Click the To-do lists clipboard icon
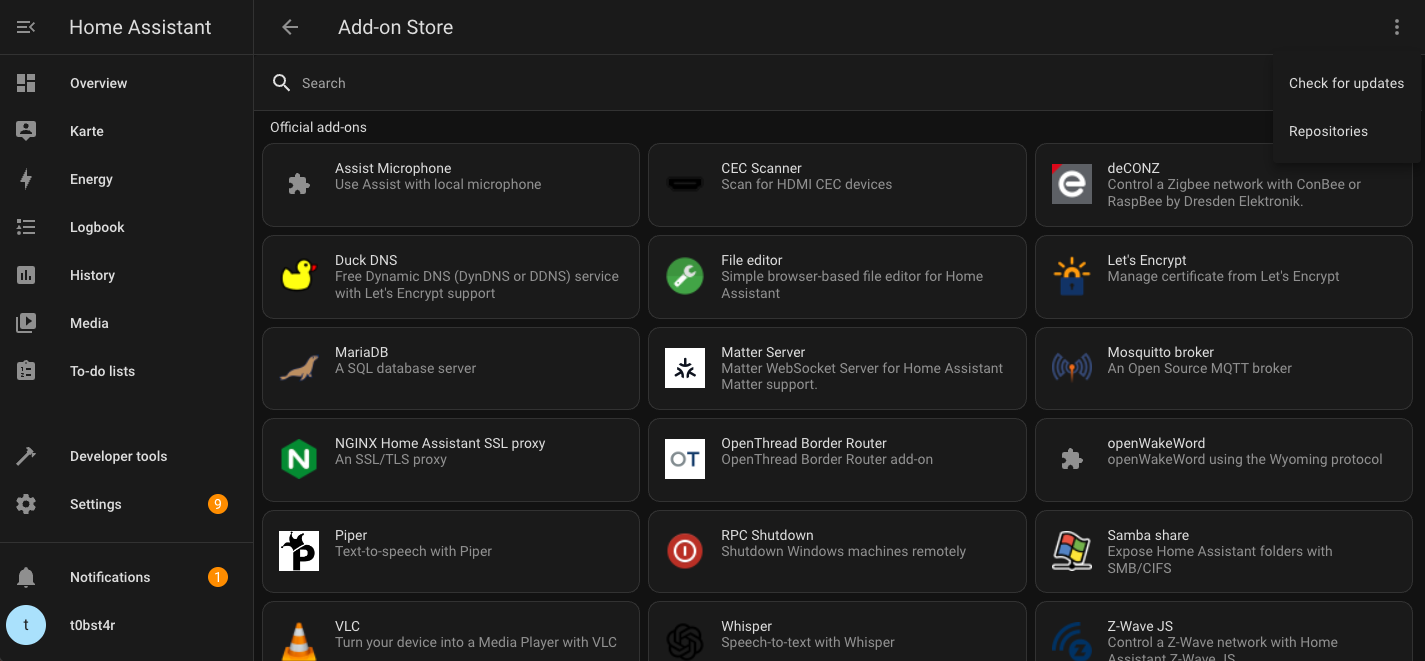 click(x=26, y=371)
